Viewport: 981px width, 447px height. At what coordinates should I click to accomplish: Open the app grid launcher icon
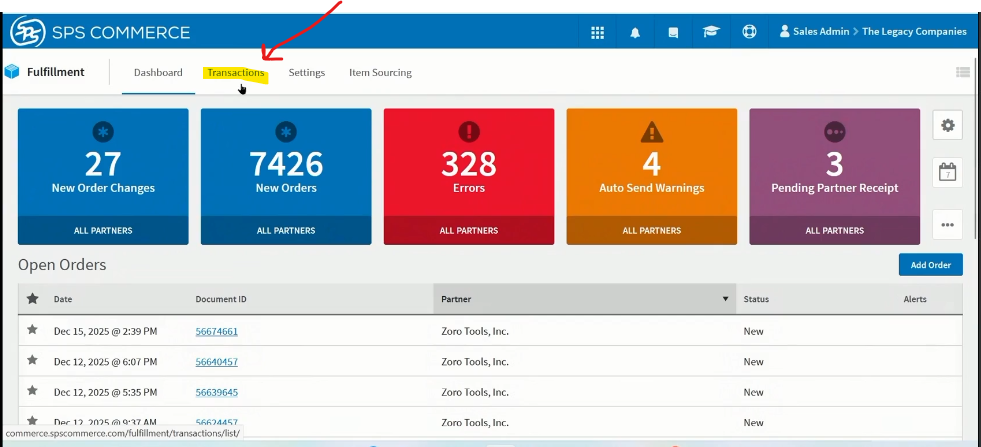(x=597, y=32)
